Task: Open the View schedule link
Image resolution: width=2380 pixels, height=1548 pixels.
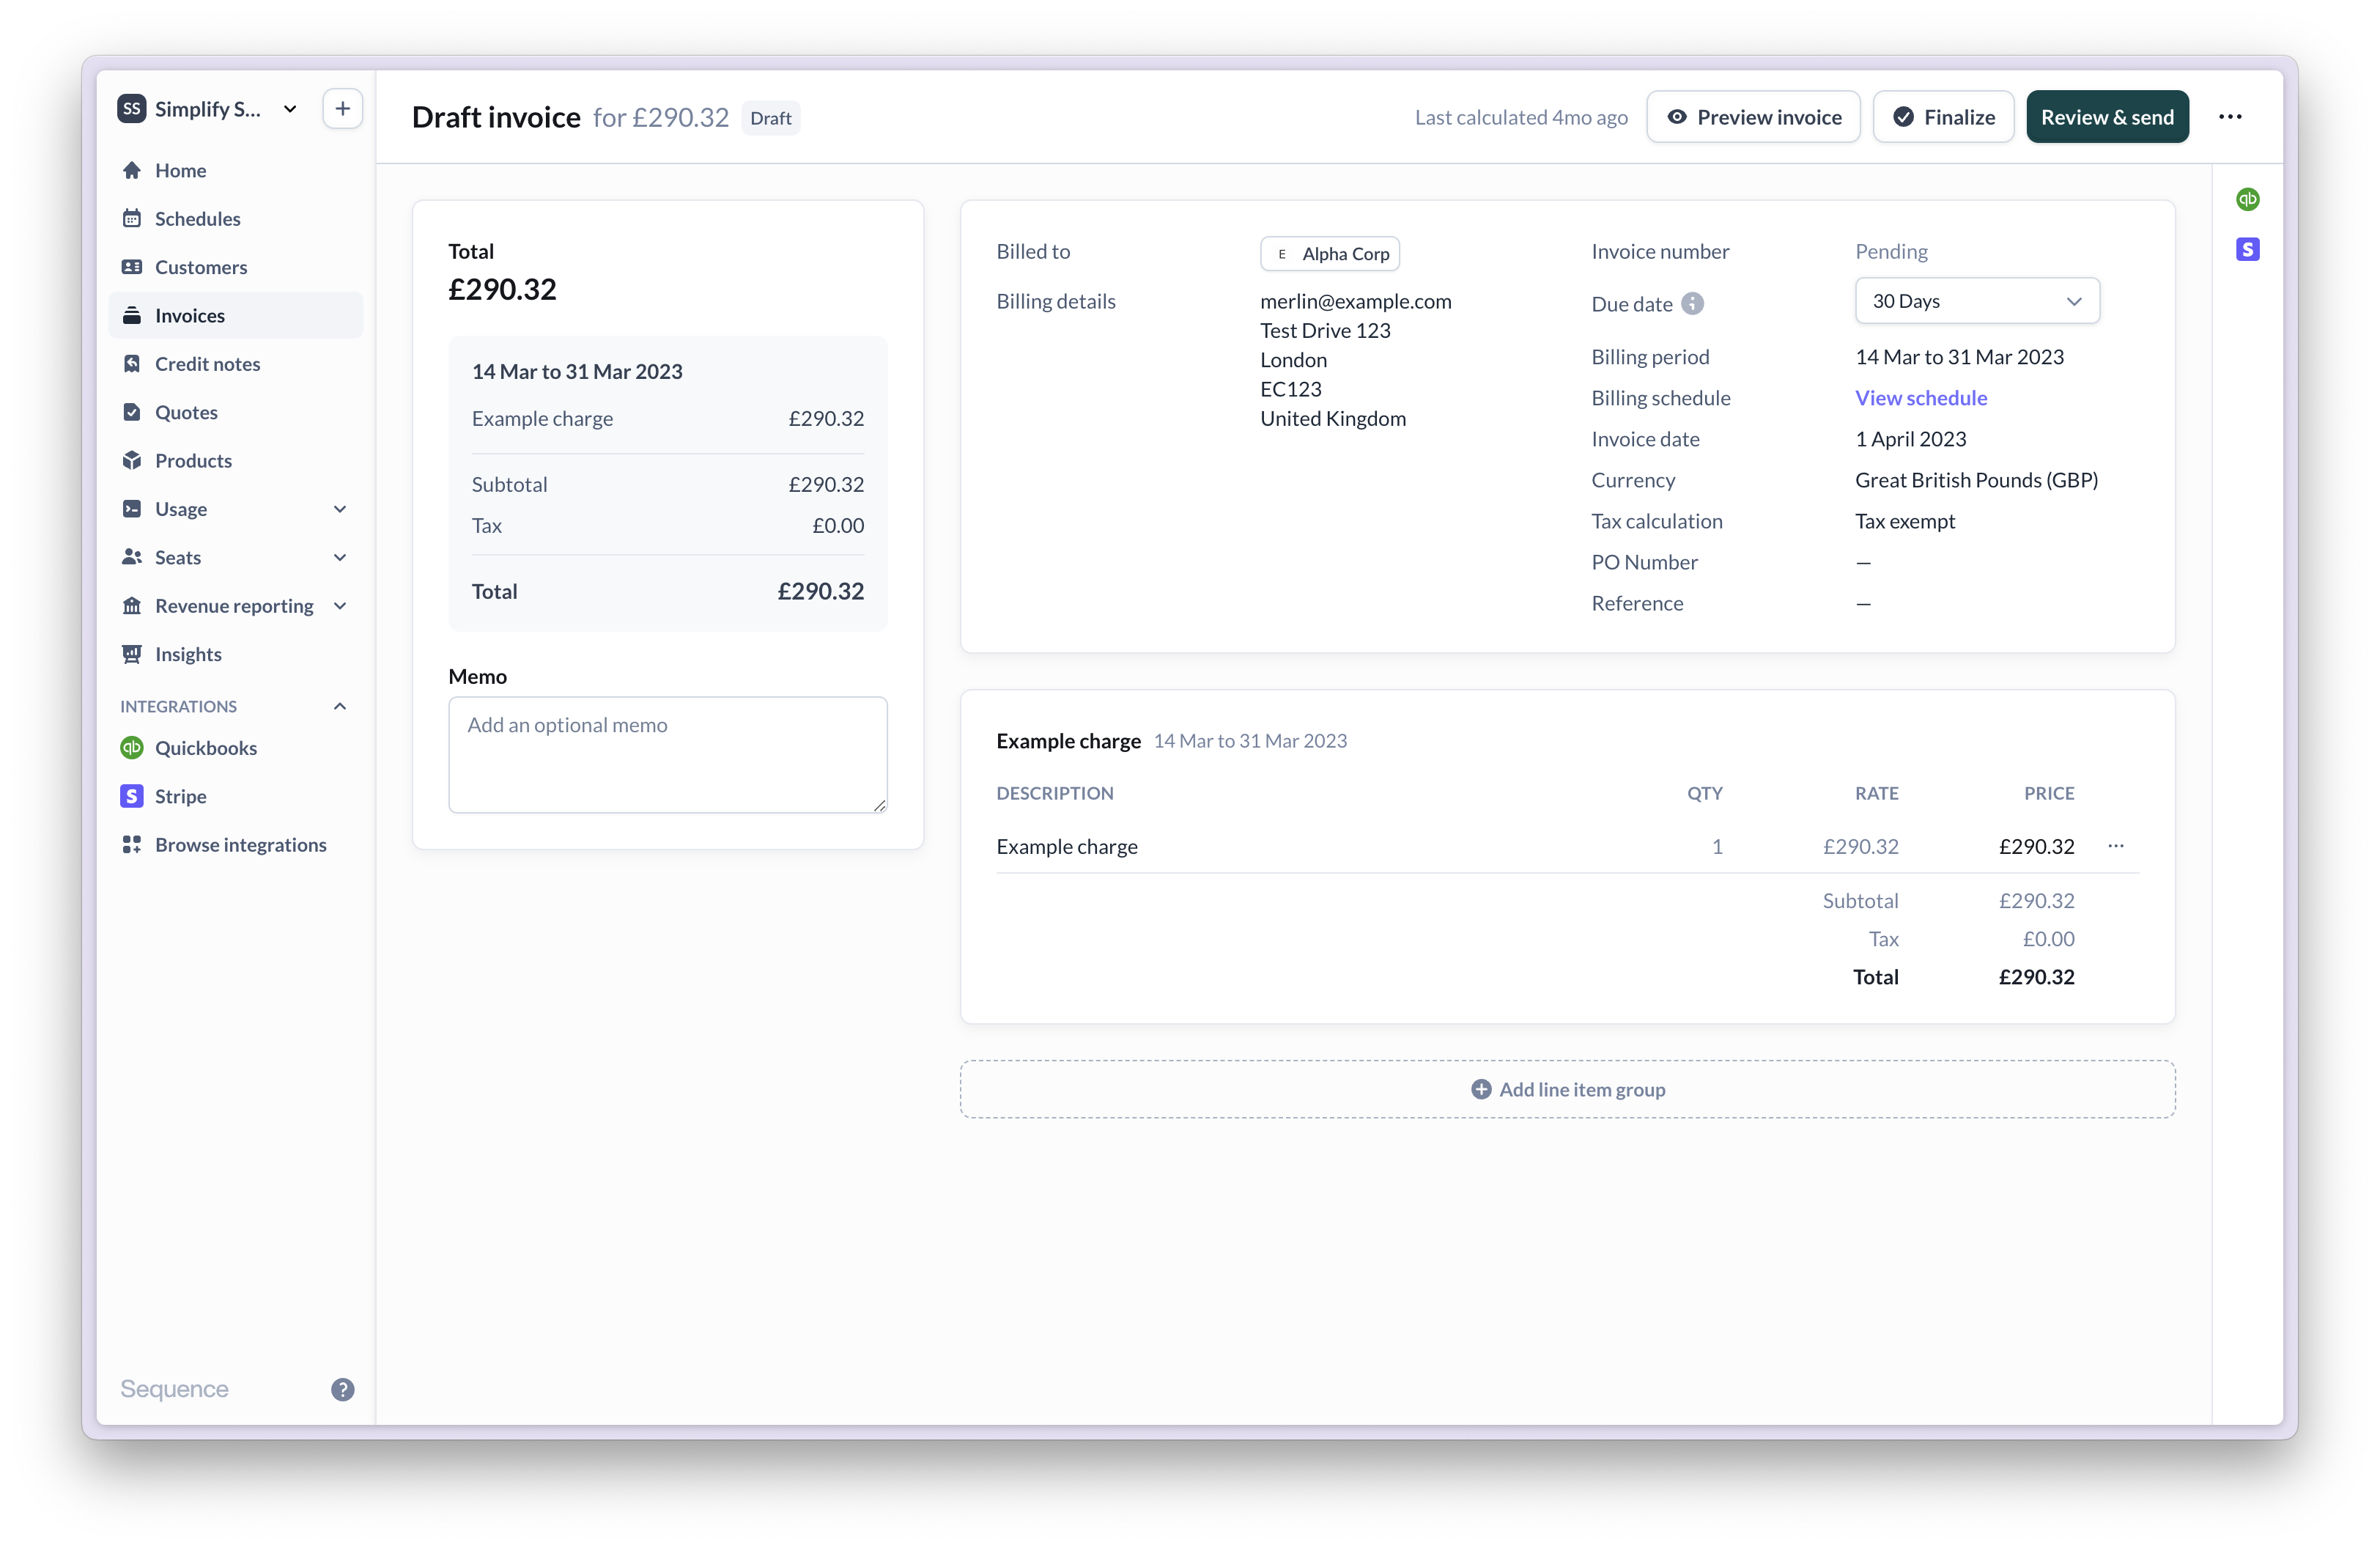Action: [x=1920, y=398]
